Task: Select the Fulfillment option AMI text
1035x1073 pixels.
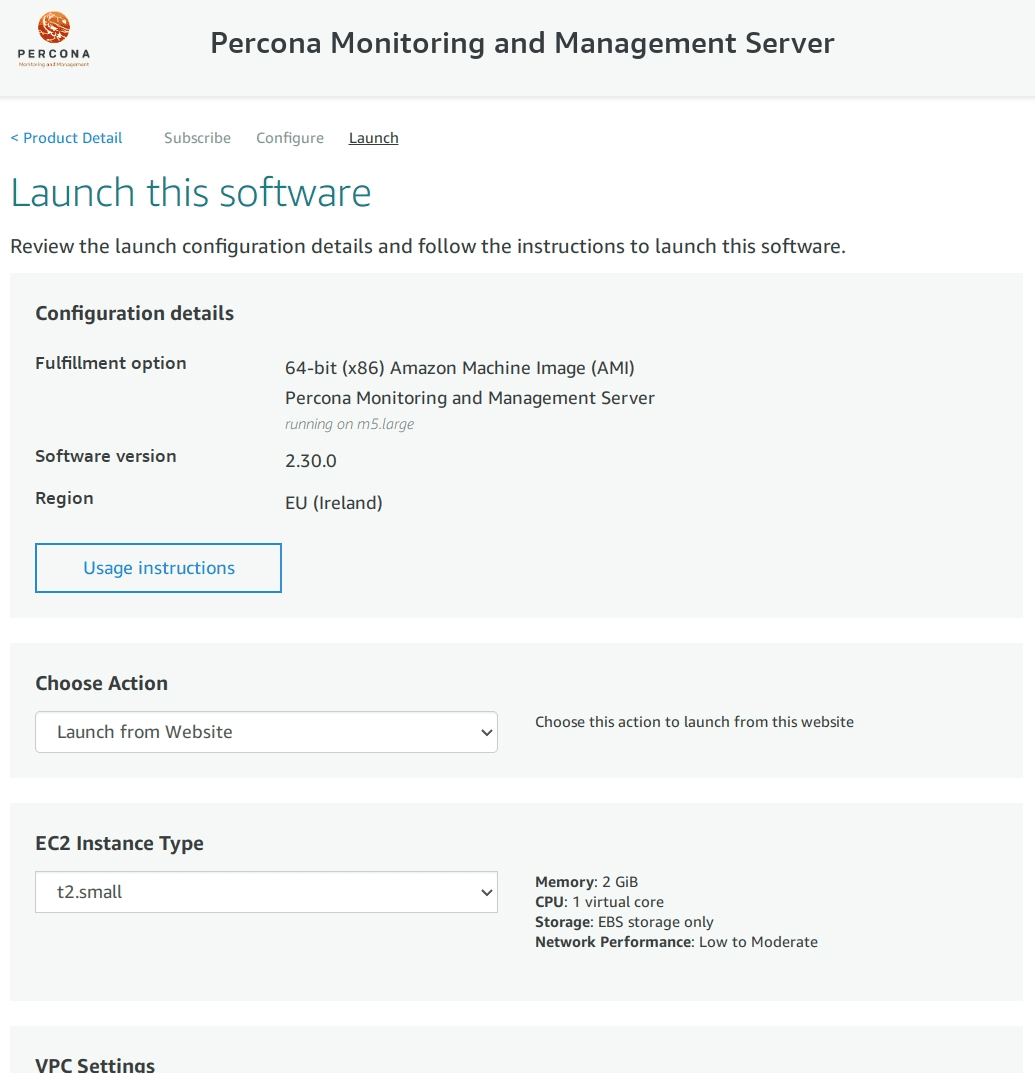Action: 460,368
